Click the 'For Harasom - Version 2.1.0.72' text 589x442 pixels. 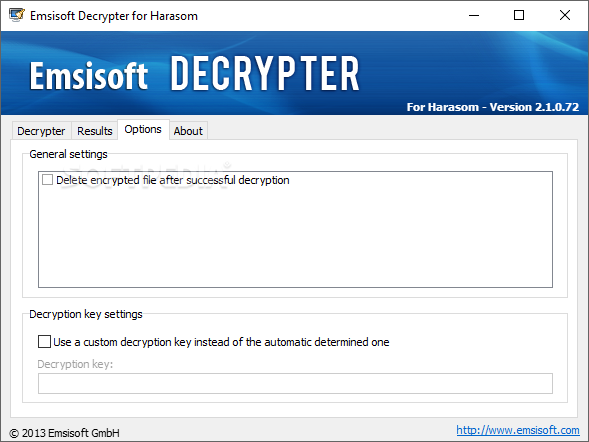[x=493, y=107]
